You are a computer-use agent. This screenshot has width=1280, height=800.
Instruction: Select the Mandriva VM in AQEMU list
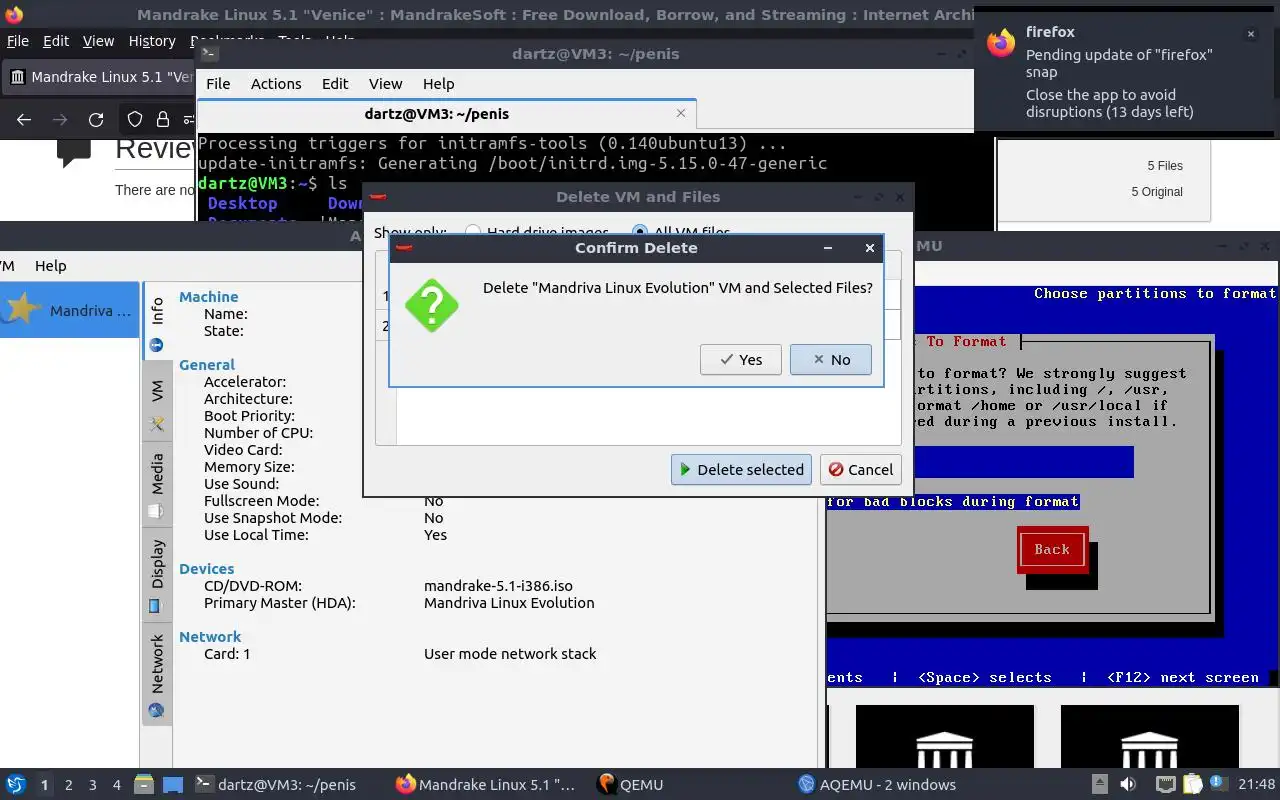pyautogui.click(x=69, y=310)
